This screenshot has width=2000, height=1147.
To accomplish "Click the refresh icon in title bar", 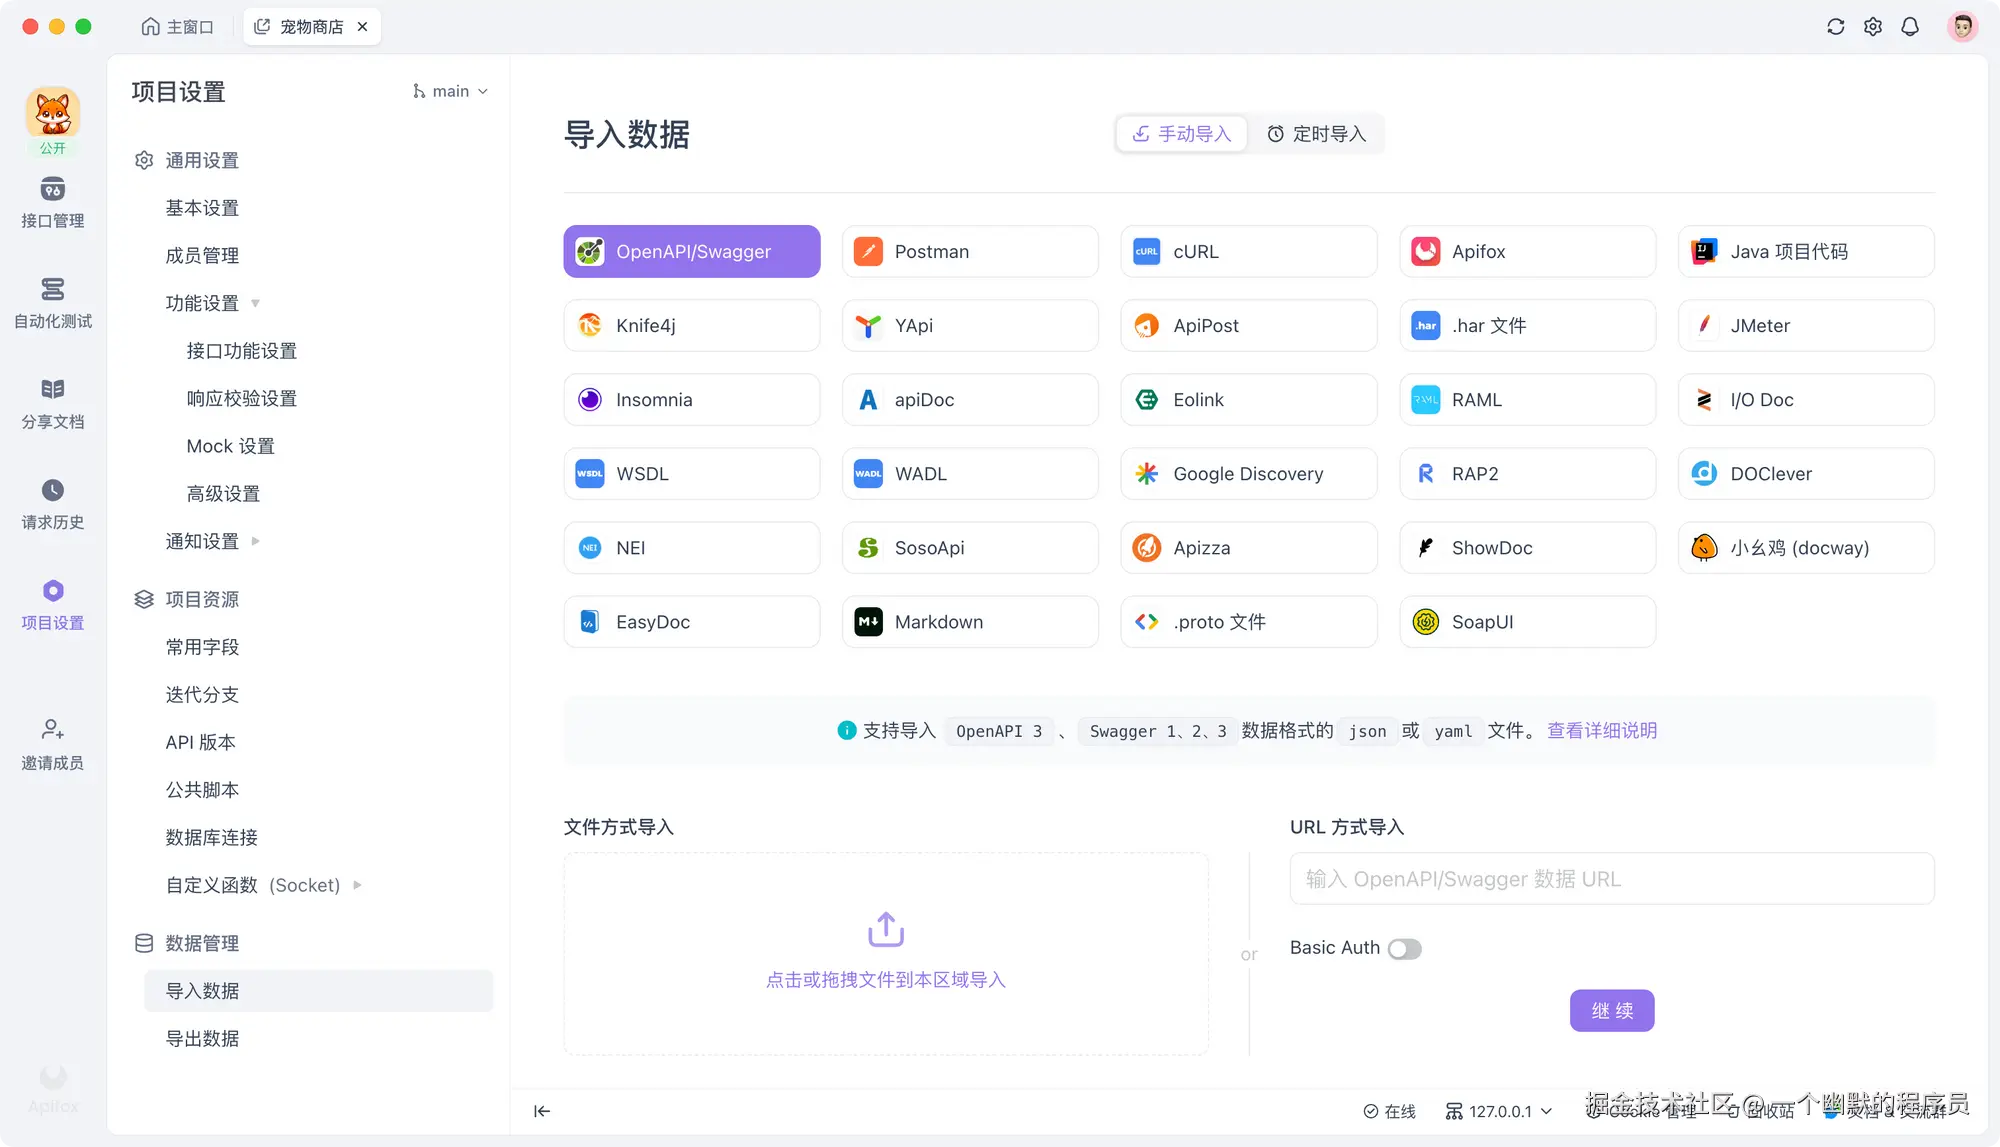I will click(x=1835, y=27).
